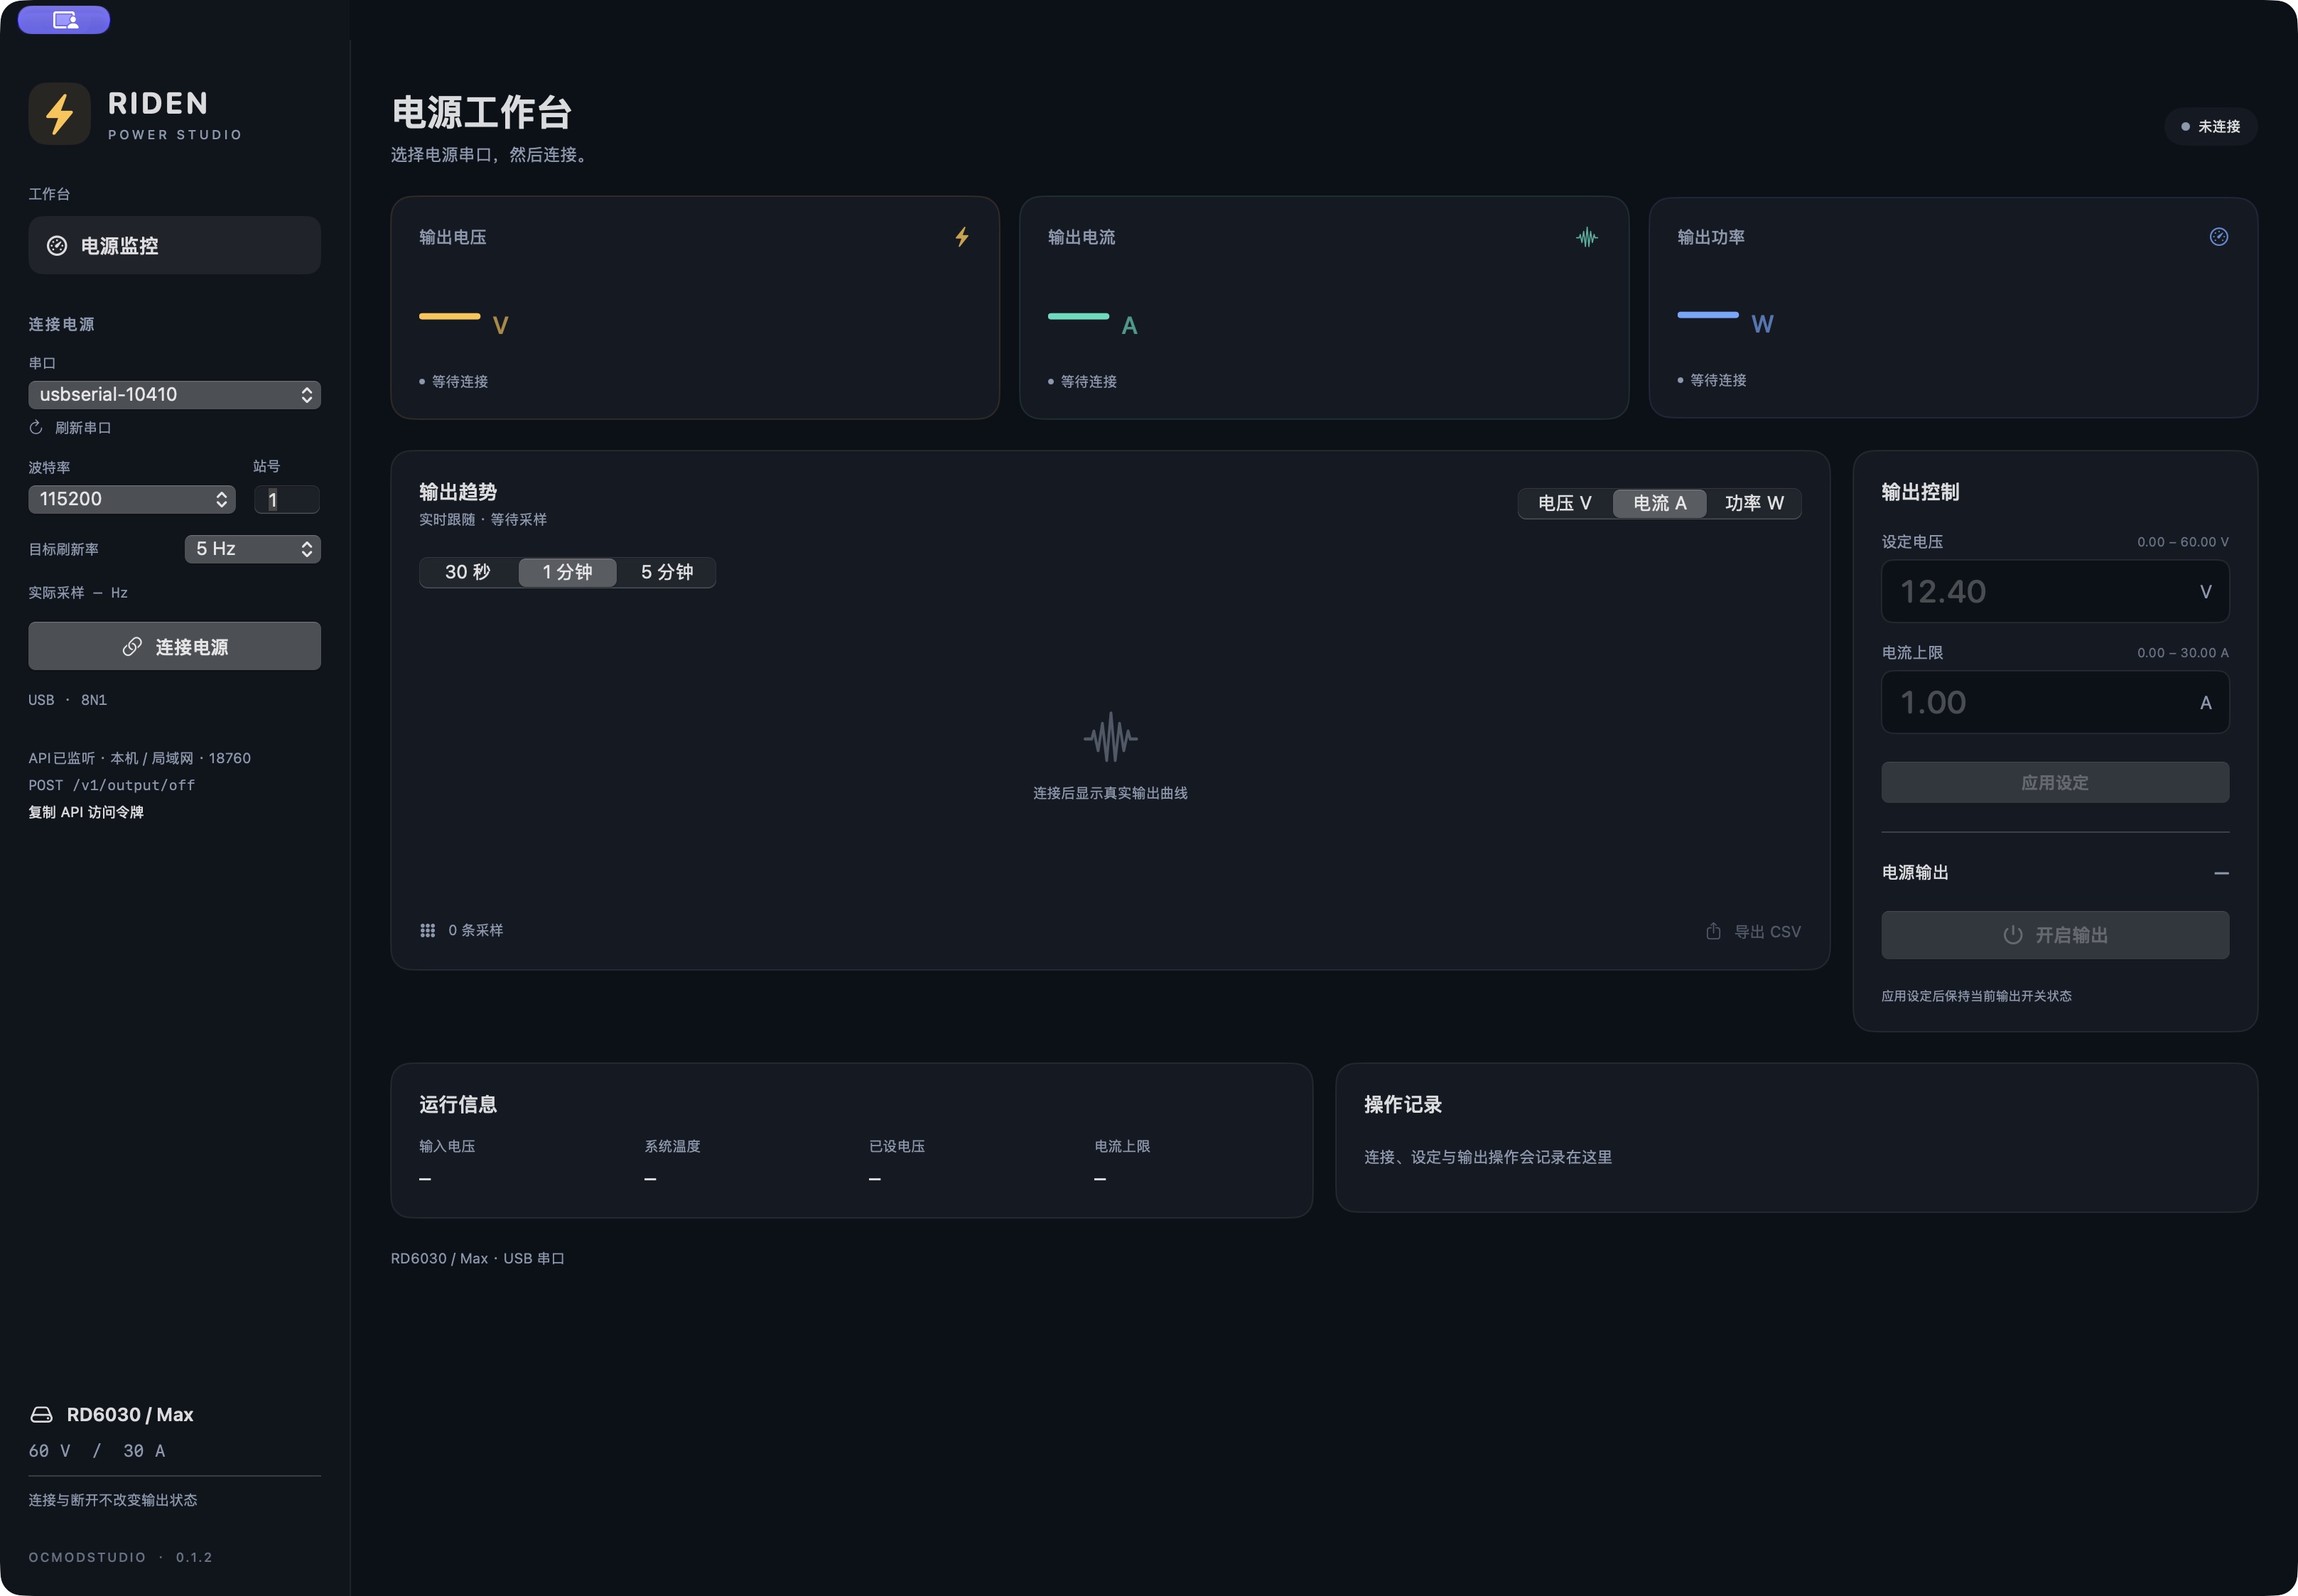Click the 'RD6030 / Max · USB 串口' footer text
Image resolution: width=2298 pixels, height=1596 pixels.
(478, 1259)
